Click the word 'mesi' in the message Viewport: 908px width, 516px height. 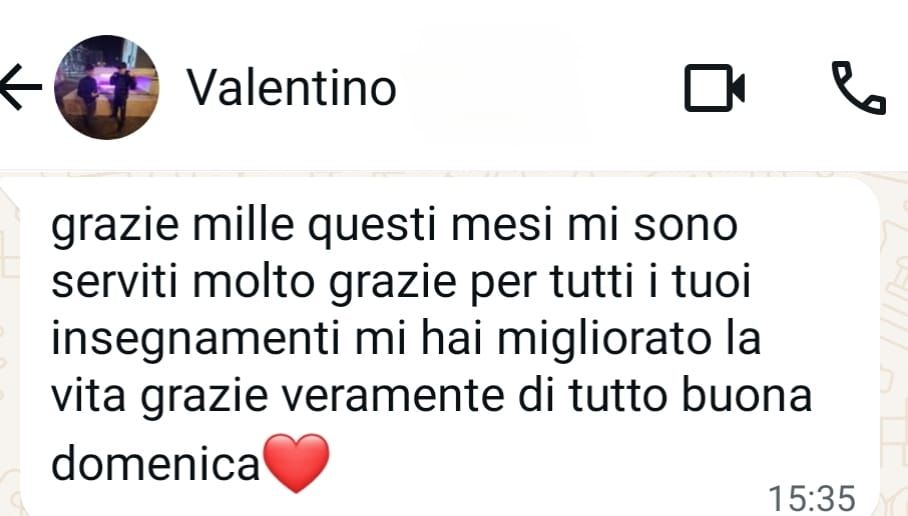click(x=501, y=226)
